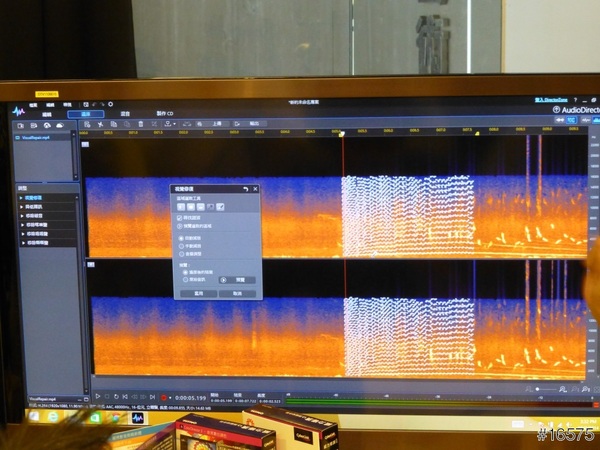
Task: Click the zoom in magnifier at bottom right
Action: click(562, 389)
